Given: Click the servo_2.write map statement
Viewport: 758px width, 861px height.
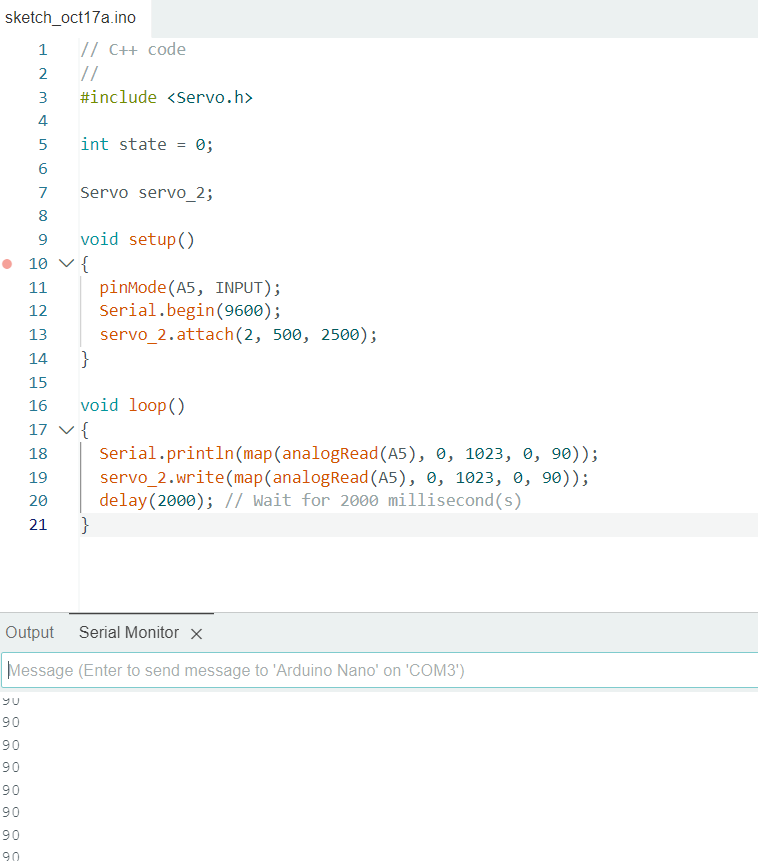Looking at the screenshot, I should tap(344, 478).
